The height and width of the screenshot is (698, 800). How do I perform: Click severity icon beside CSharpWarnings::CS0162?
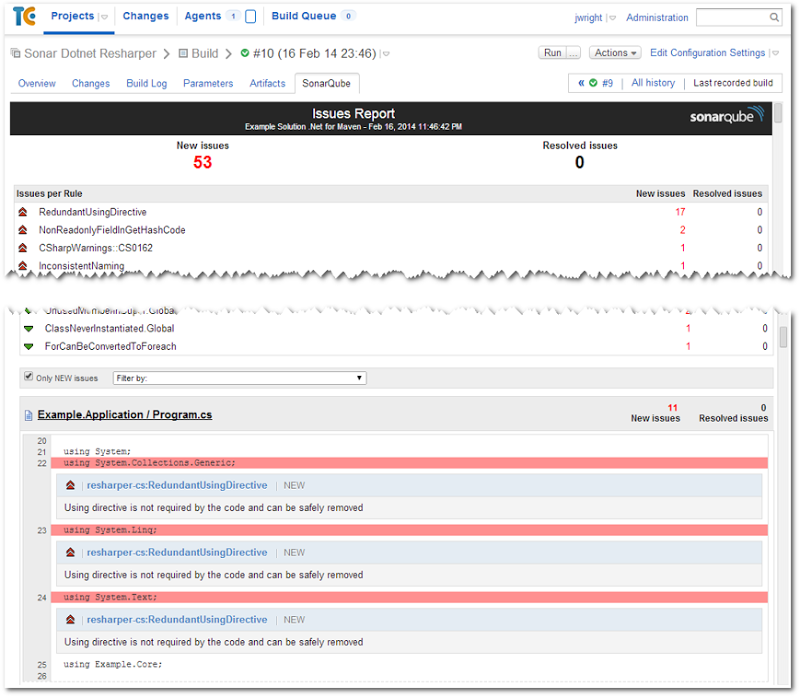tap(23, 248)
